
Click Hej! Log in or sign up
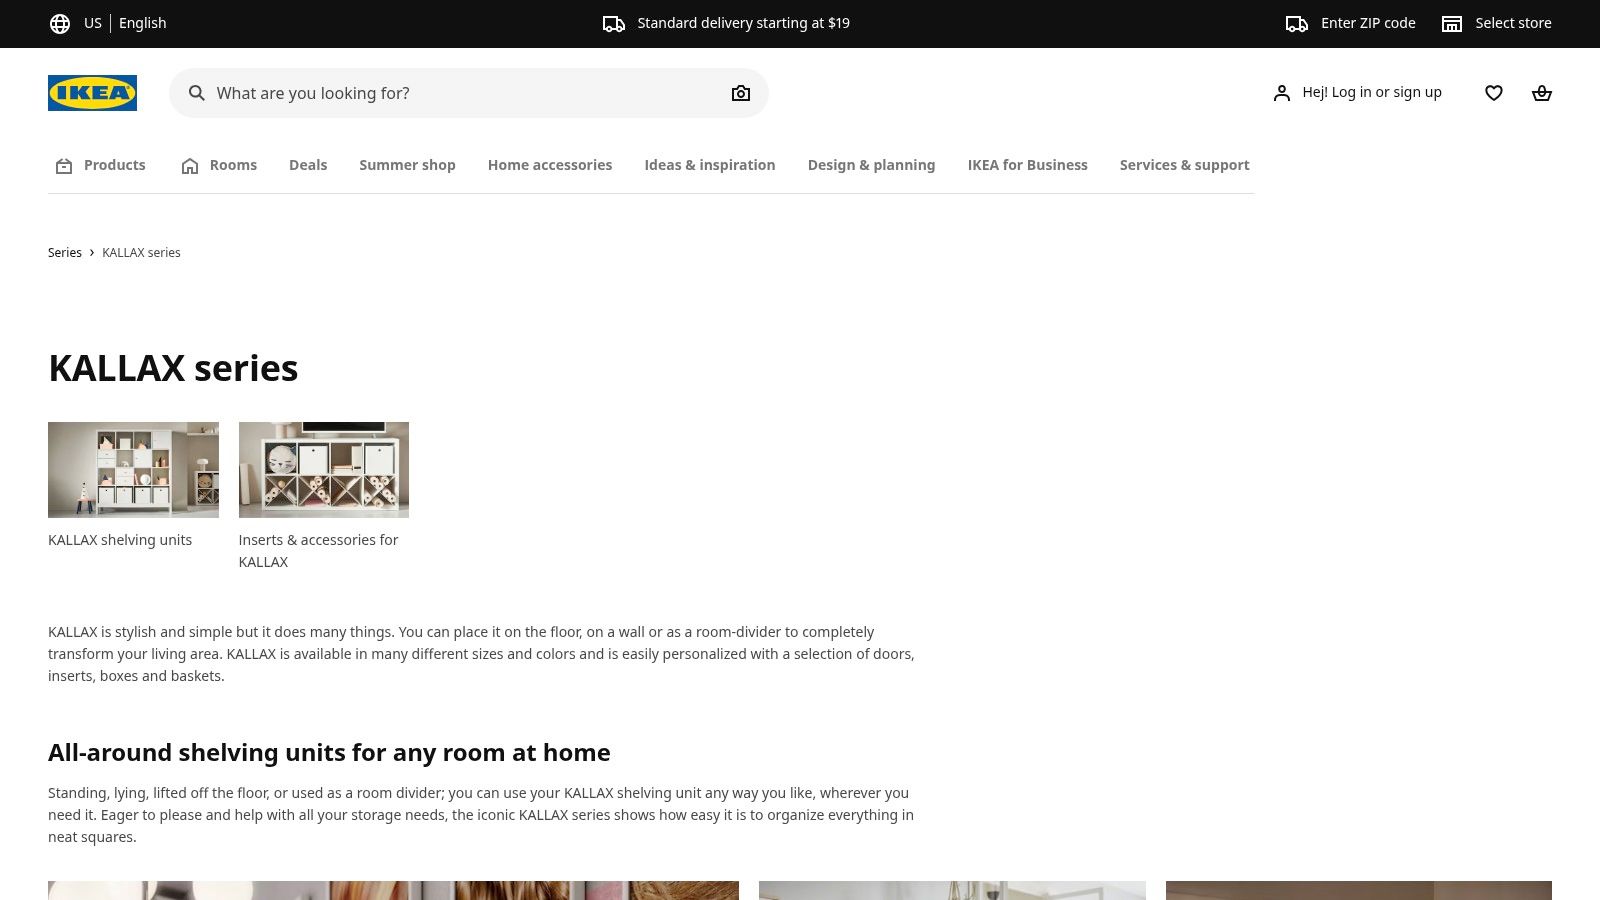pos(1371,92)
